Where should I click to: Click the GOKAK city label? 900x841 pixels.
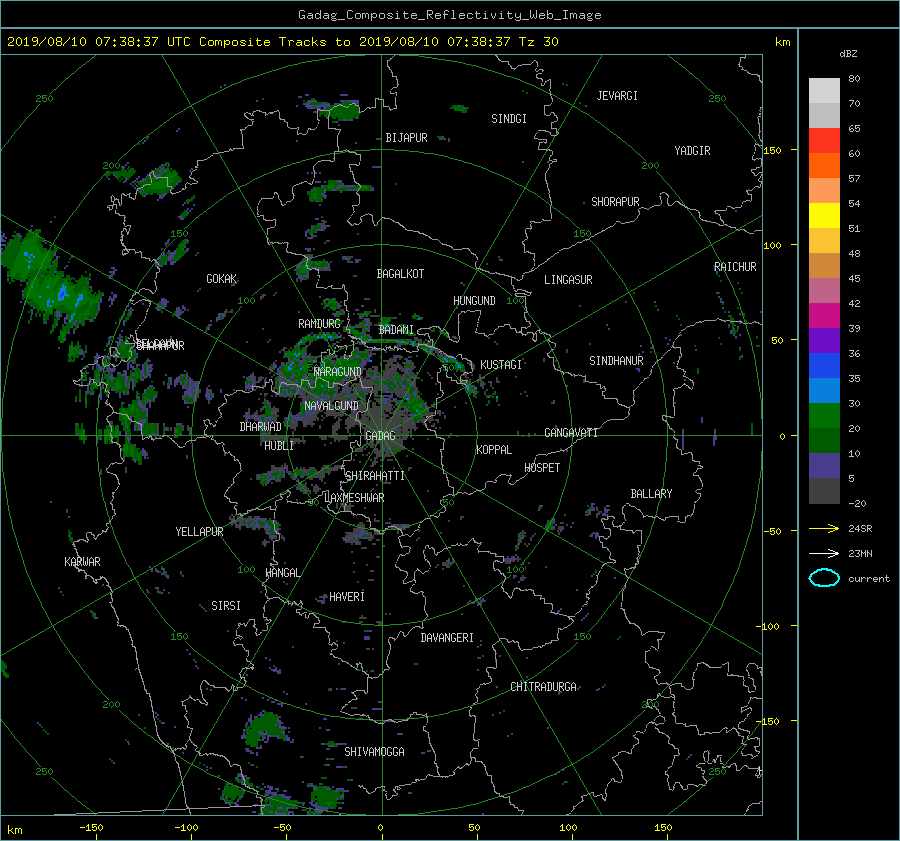(x=222, y=279)
